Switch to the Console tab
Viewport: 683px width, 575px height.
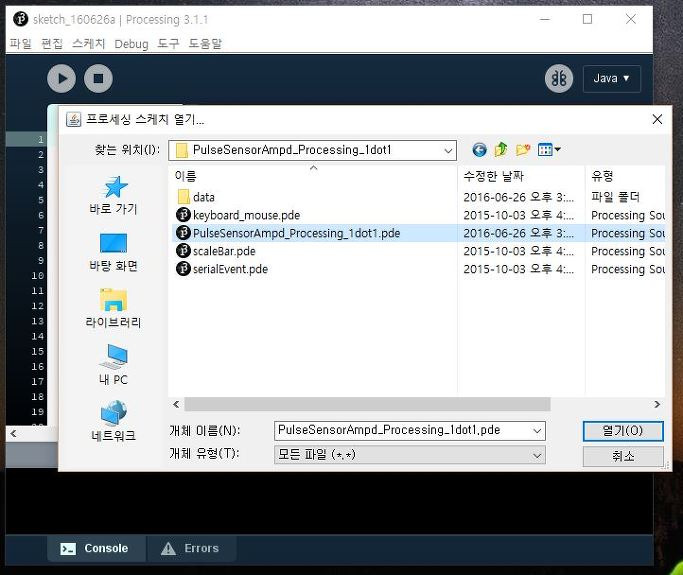96,548
